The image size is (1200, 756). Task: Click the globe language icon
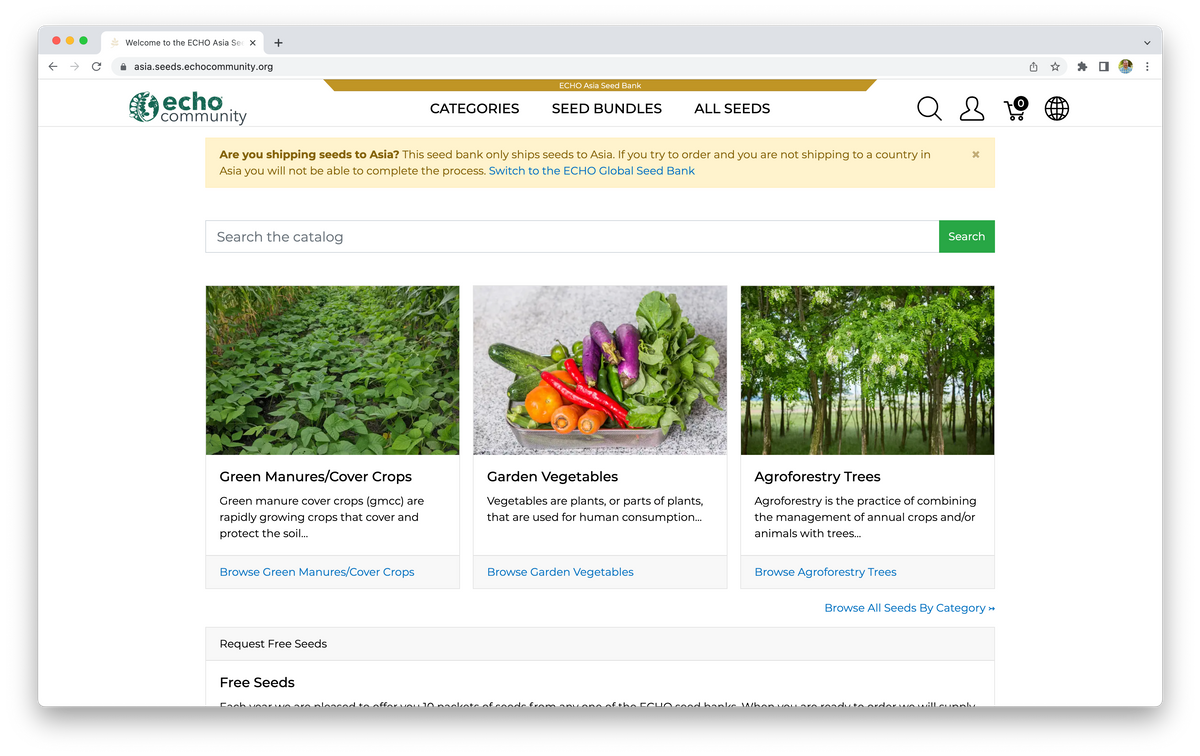pos(1057,109)
